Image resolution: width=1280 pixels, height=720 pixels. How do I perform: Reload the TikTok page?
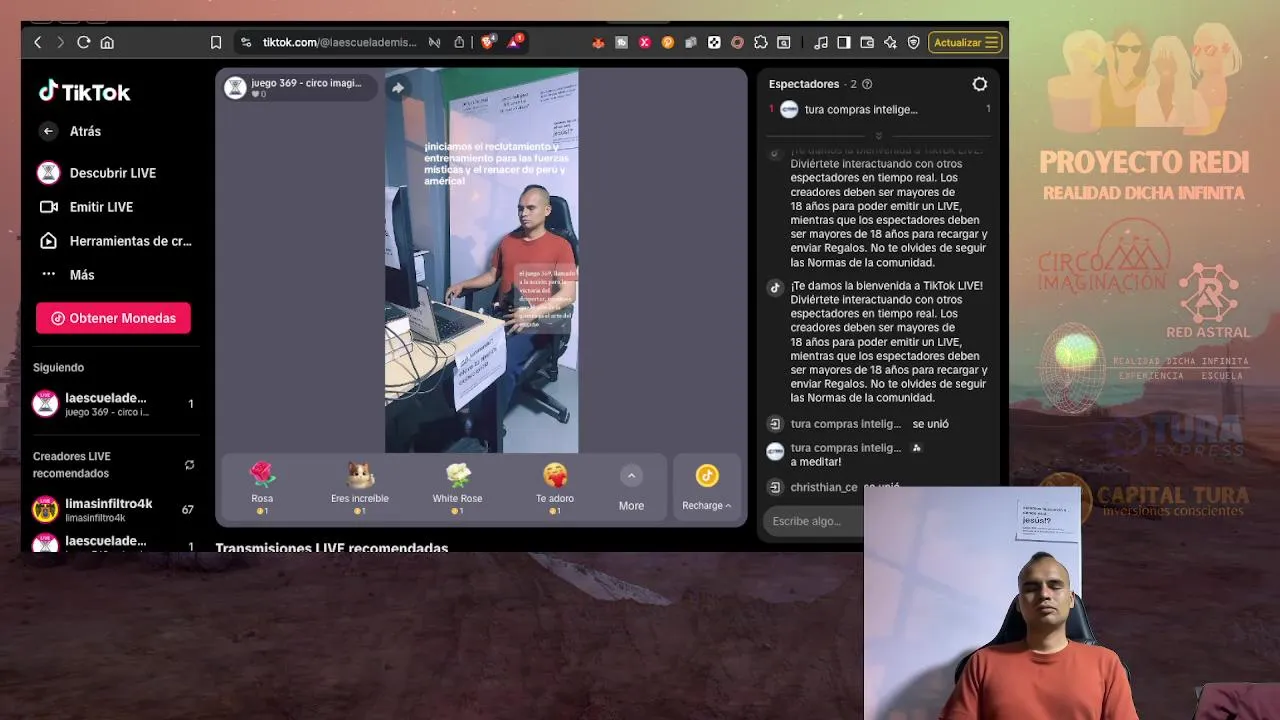point(84,42)
